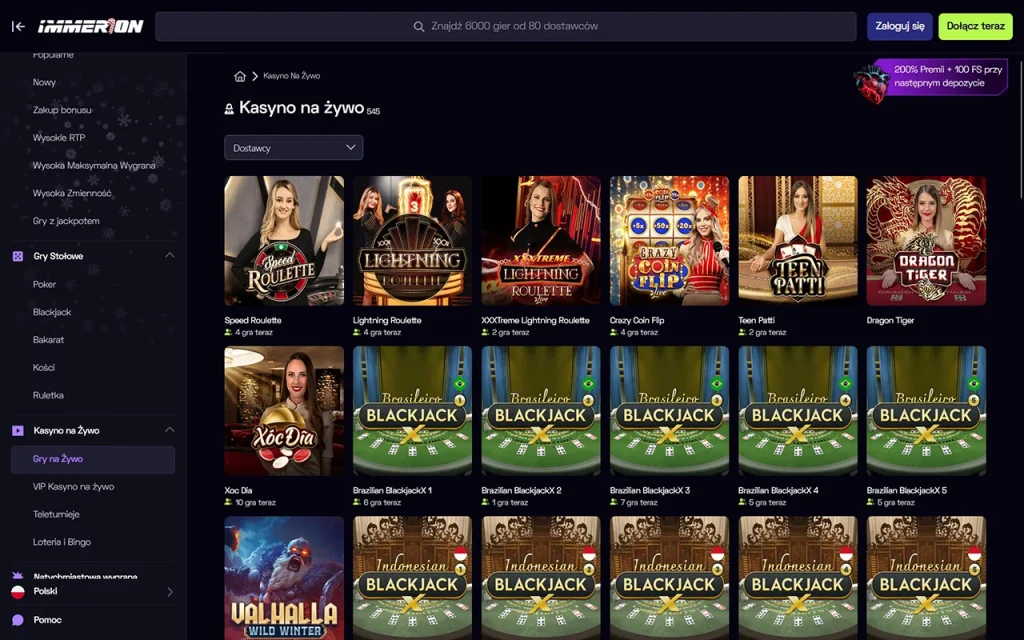Click the Kasyno Na Żywo breadcrumb
This screenshot has height=640, width=1024.
[x=291, y=76]
